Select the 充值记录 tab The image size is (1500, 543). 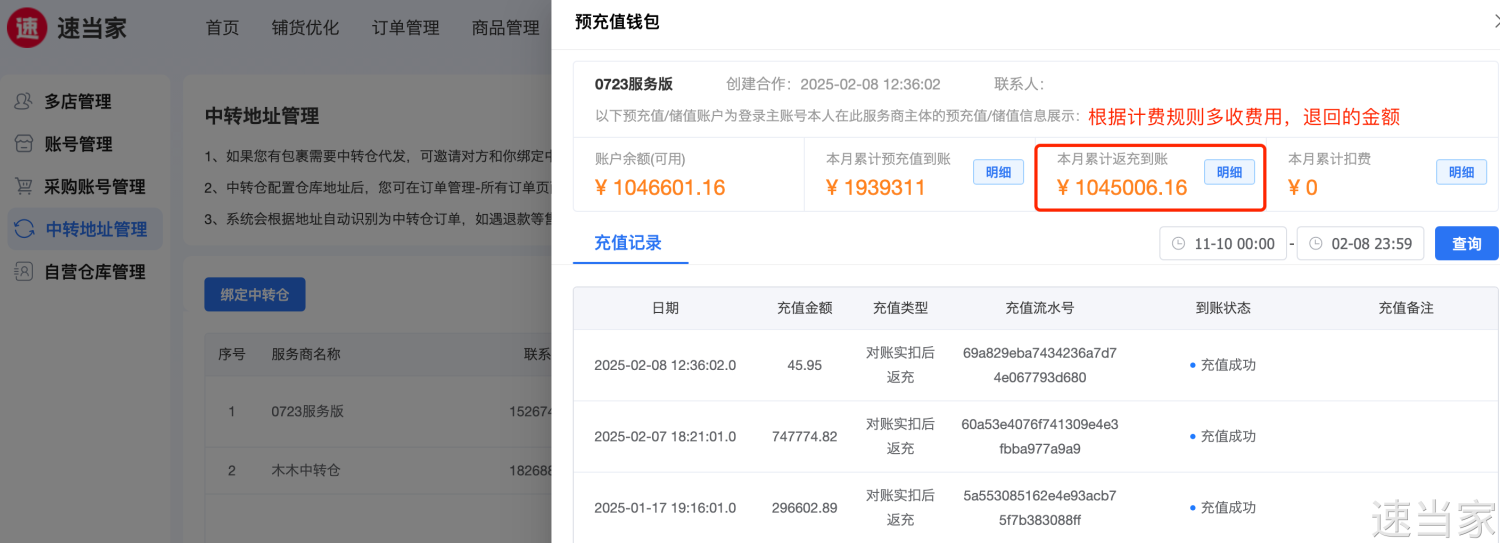pyautogui.click(x=628, y=243)
